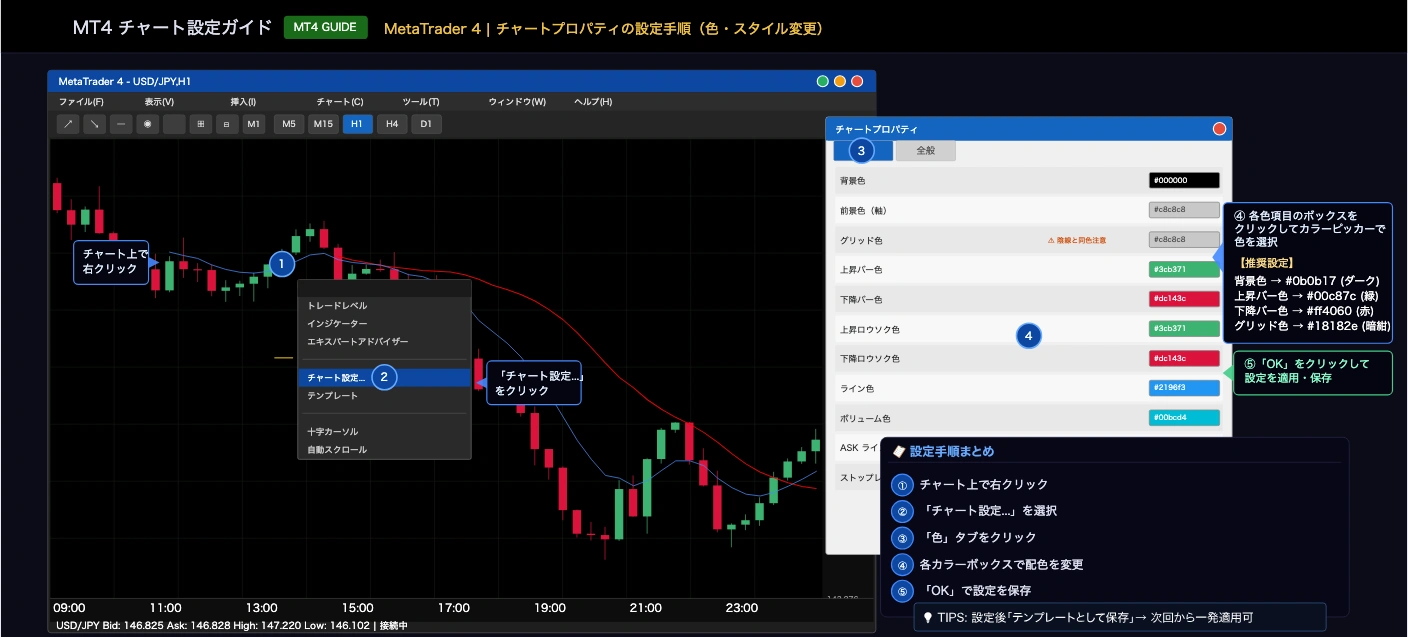Click the ④ step badge in the properties dialog

click(x=1029, y=336)
